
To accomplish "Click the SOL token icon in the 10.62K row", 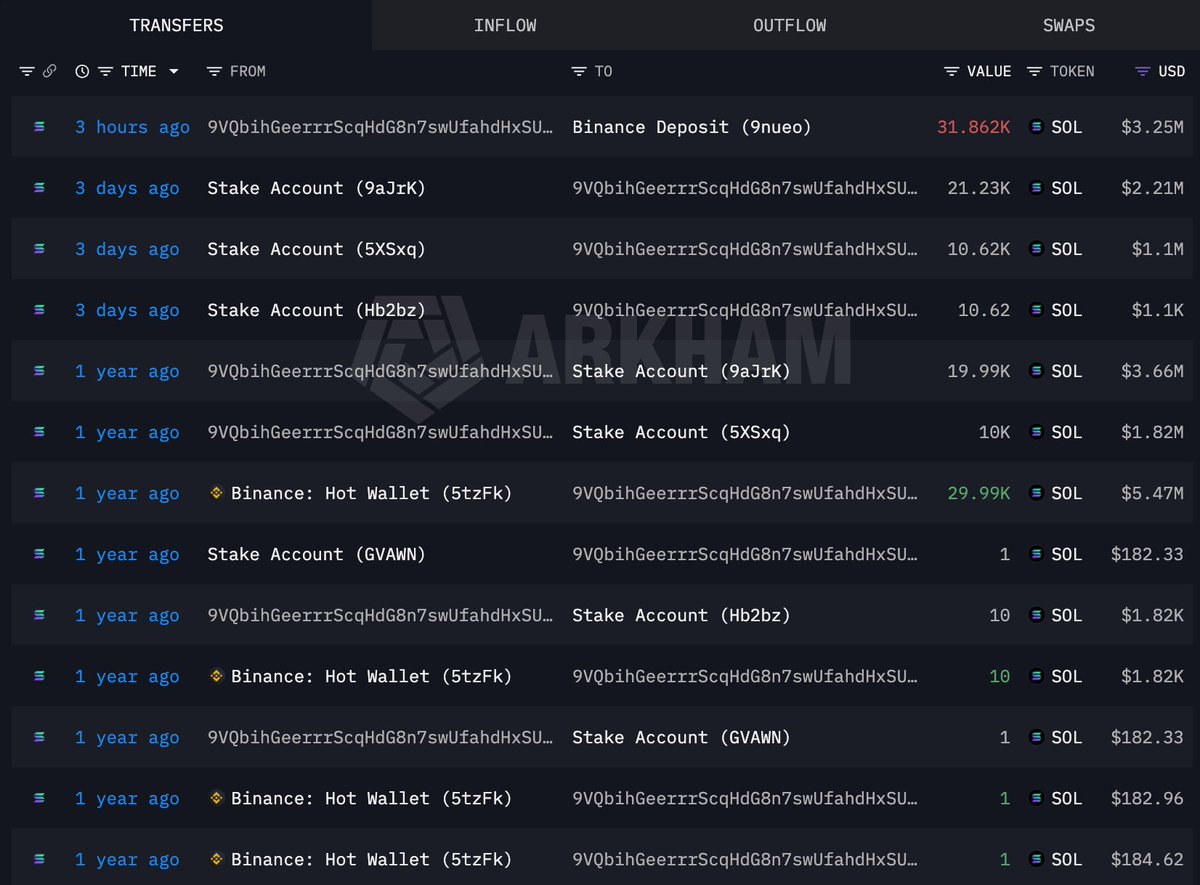I will 1036,249.
